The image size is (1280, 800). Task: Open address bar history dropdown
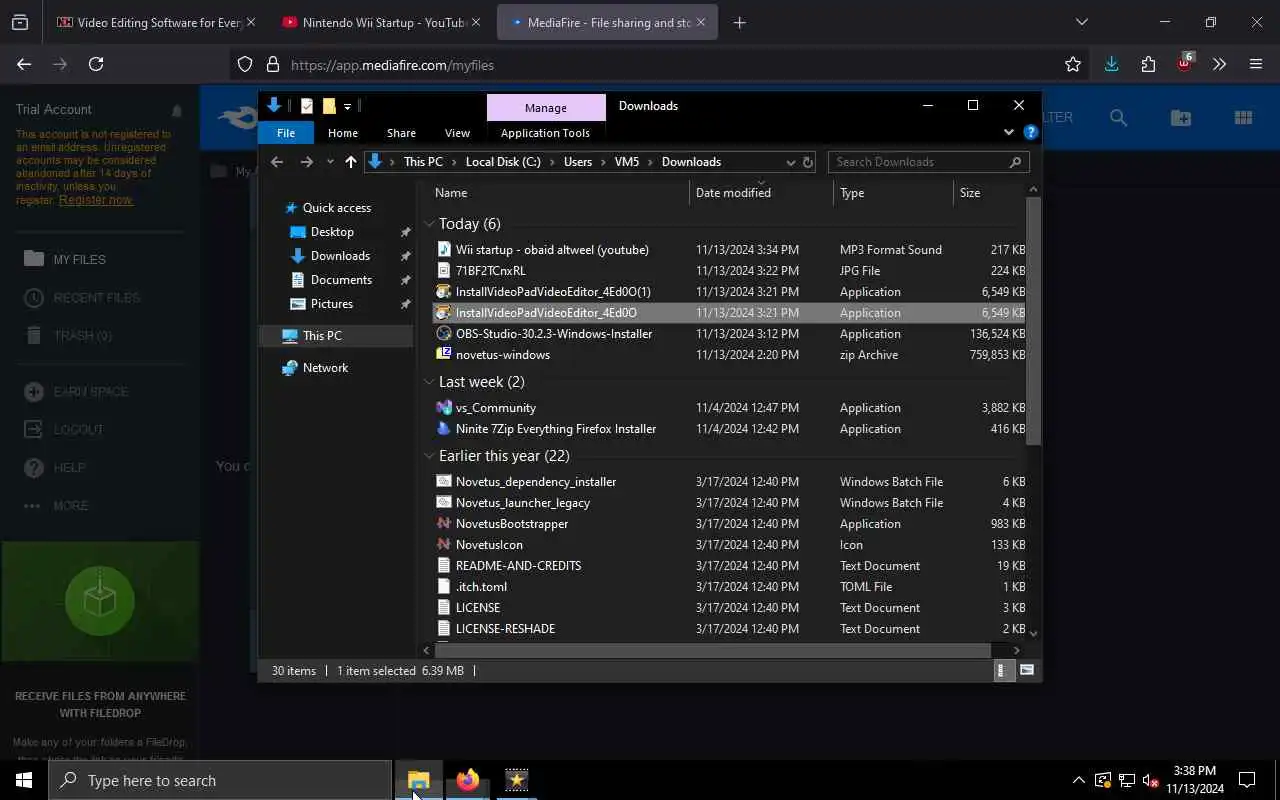(x=790, y=162)
